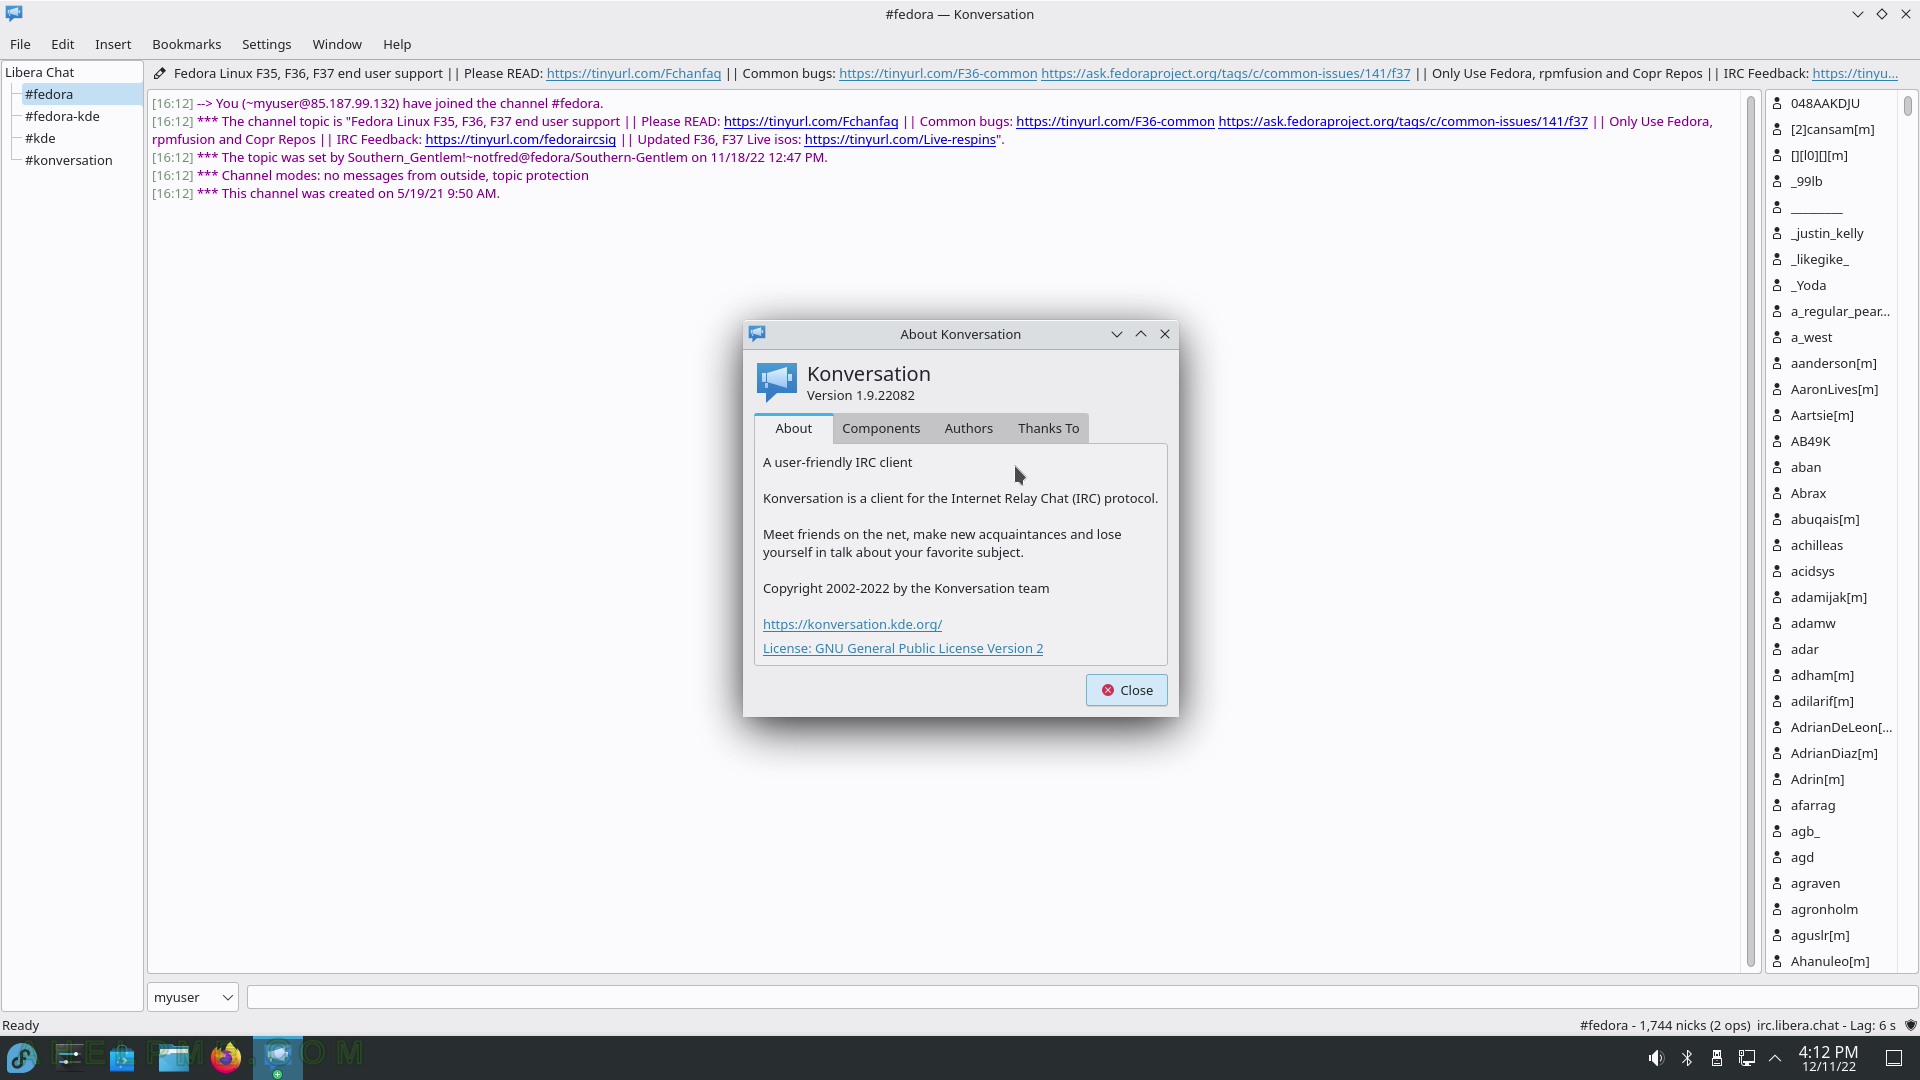The height and width of the screenshot is (1080, 1920).
Task: Click the About dialog up chevron button
Action: coord(1141,334)
